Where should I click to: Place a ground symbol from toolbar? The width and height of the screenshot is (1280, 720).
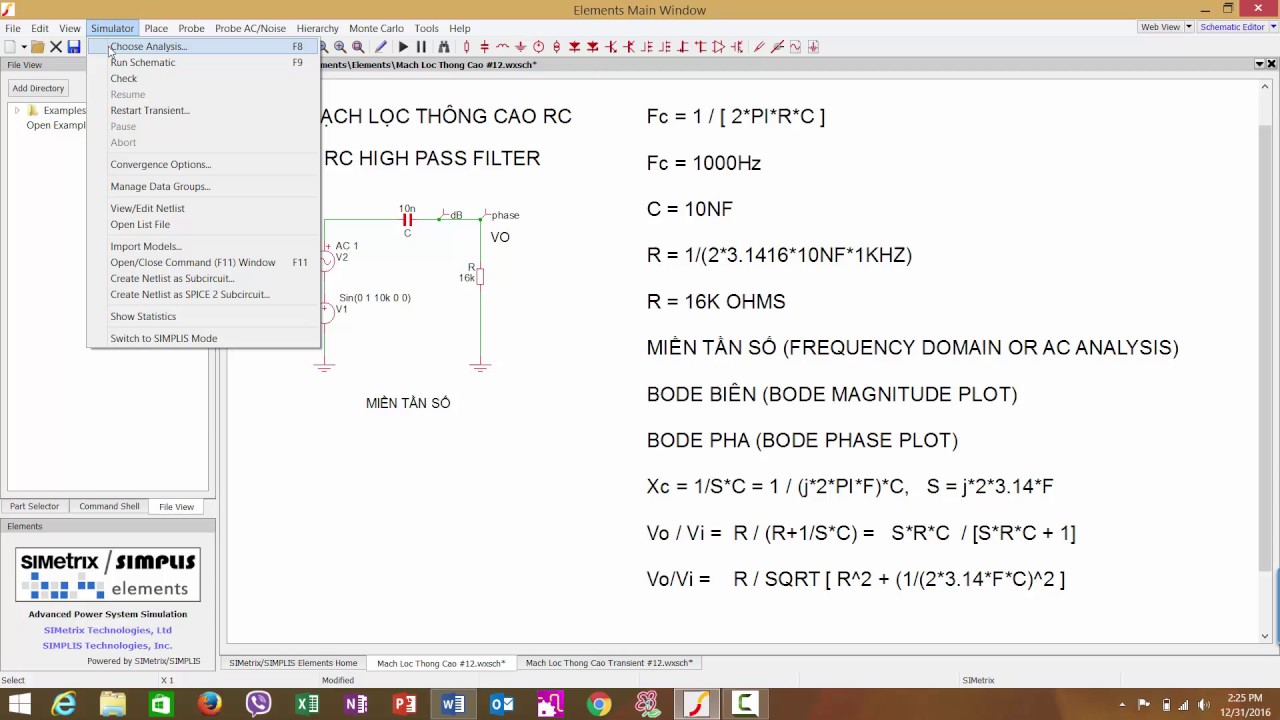(521, 47)
